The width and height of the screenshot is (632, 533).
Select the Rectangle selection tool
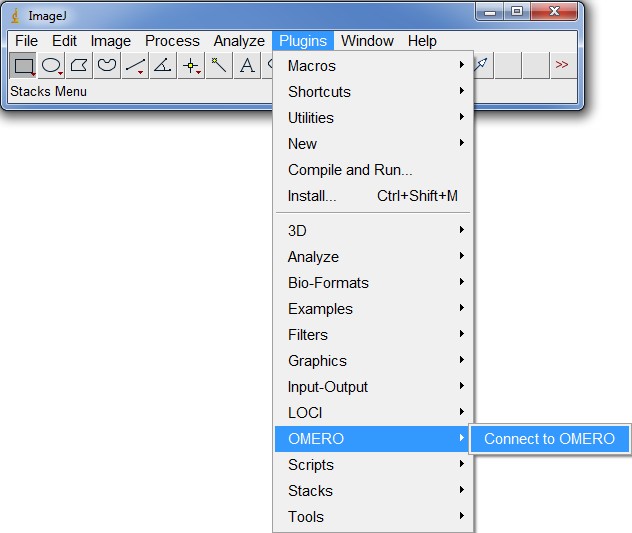pyautogui.click(x=24, y=66)
